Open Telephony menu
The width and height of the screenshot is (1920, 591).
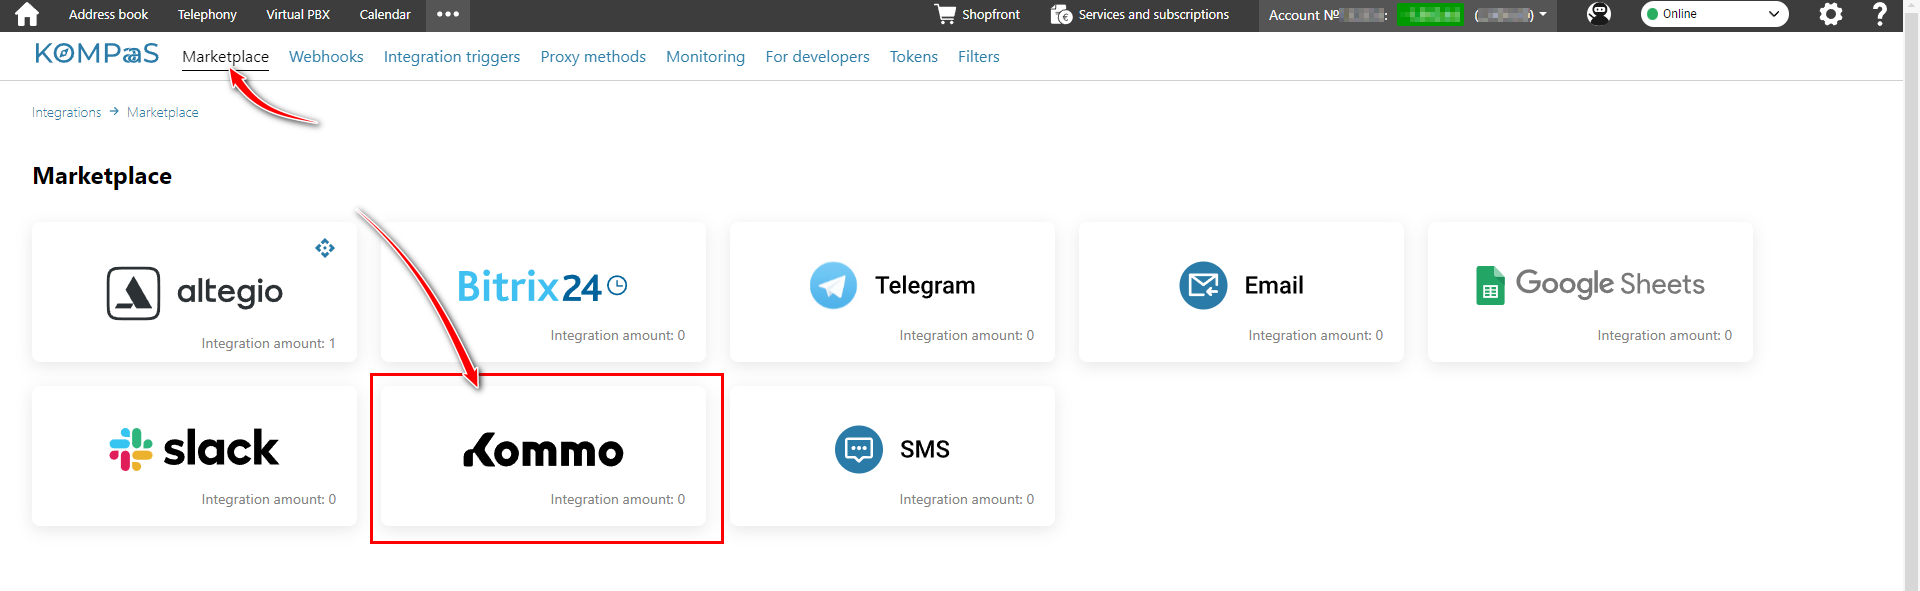[x=207, y=14]
